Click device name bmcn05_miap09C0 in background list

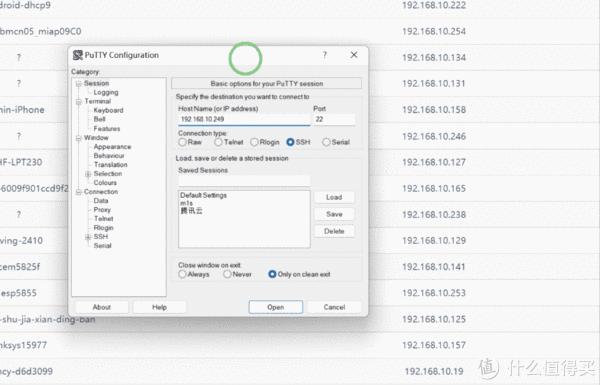(40, 31)
